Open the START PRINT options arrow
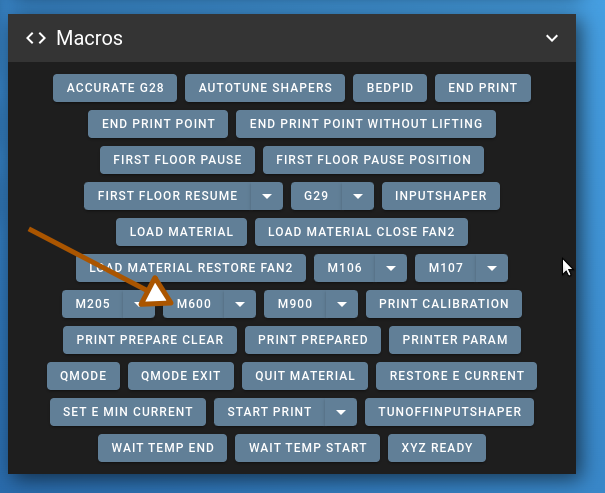The height and width of the screenshot is (493, 605). 340,412
